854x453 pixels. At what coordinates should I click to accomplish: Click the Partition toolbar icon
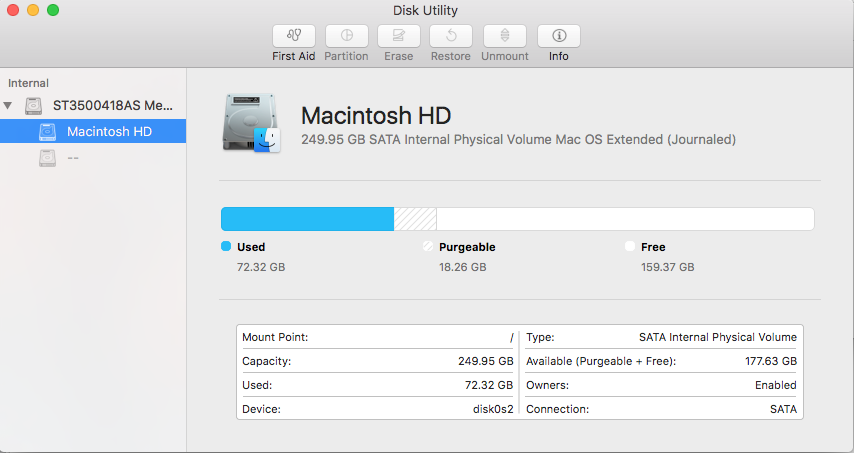(346, 36)
